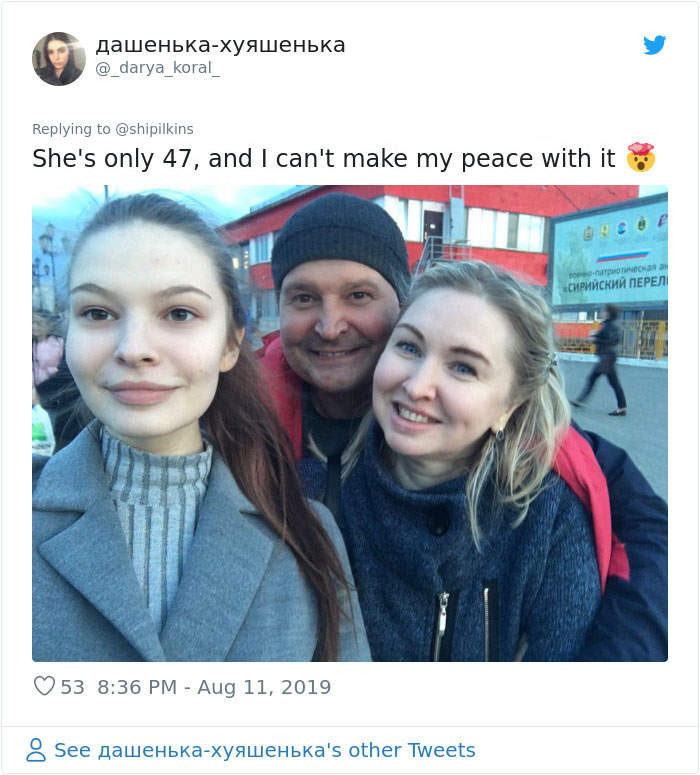
Task: Click the exploding head emoji in the tweet
Action: [x=641, y=158]
